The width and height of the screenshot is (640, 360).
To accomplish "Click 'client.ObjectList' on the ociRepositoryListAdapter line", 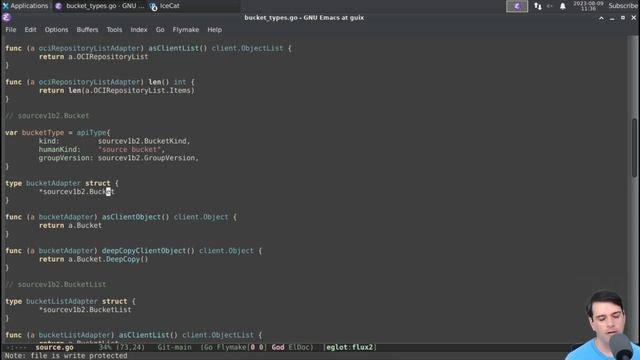I will click(x=247, y=48).
